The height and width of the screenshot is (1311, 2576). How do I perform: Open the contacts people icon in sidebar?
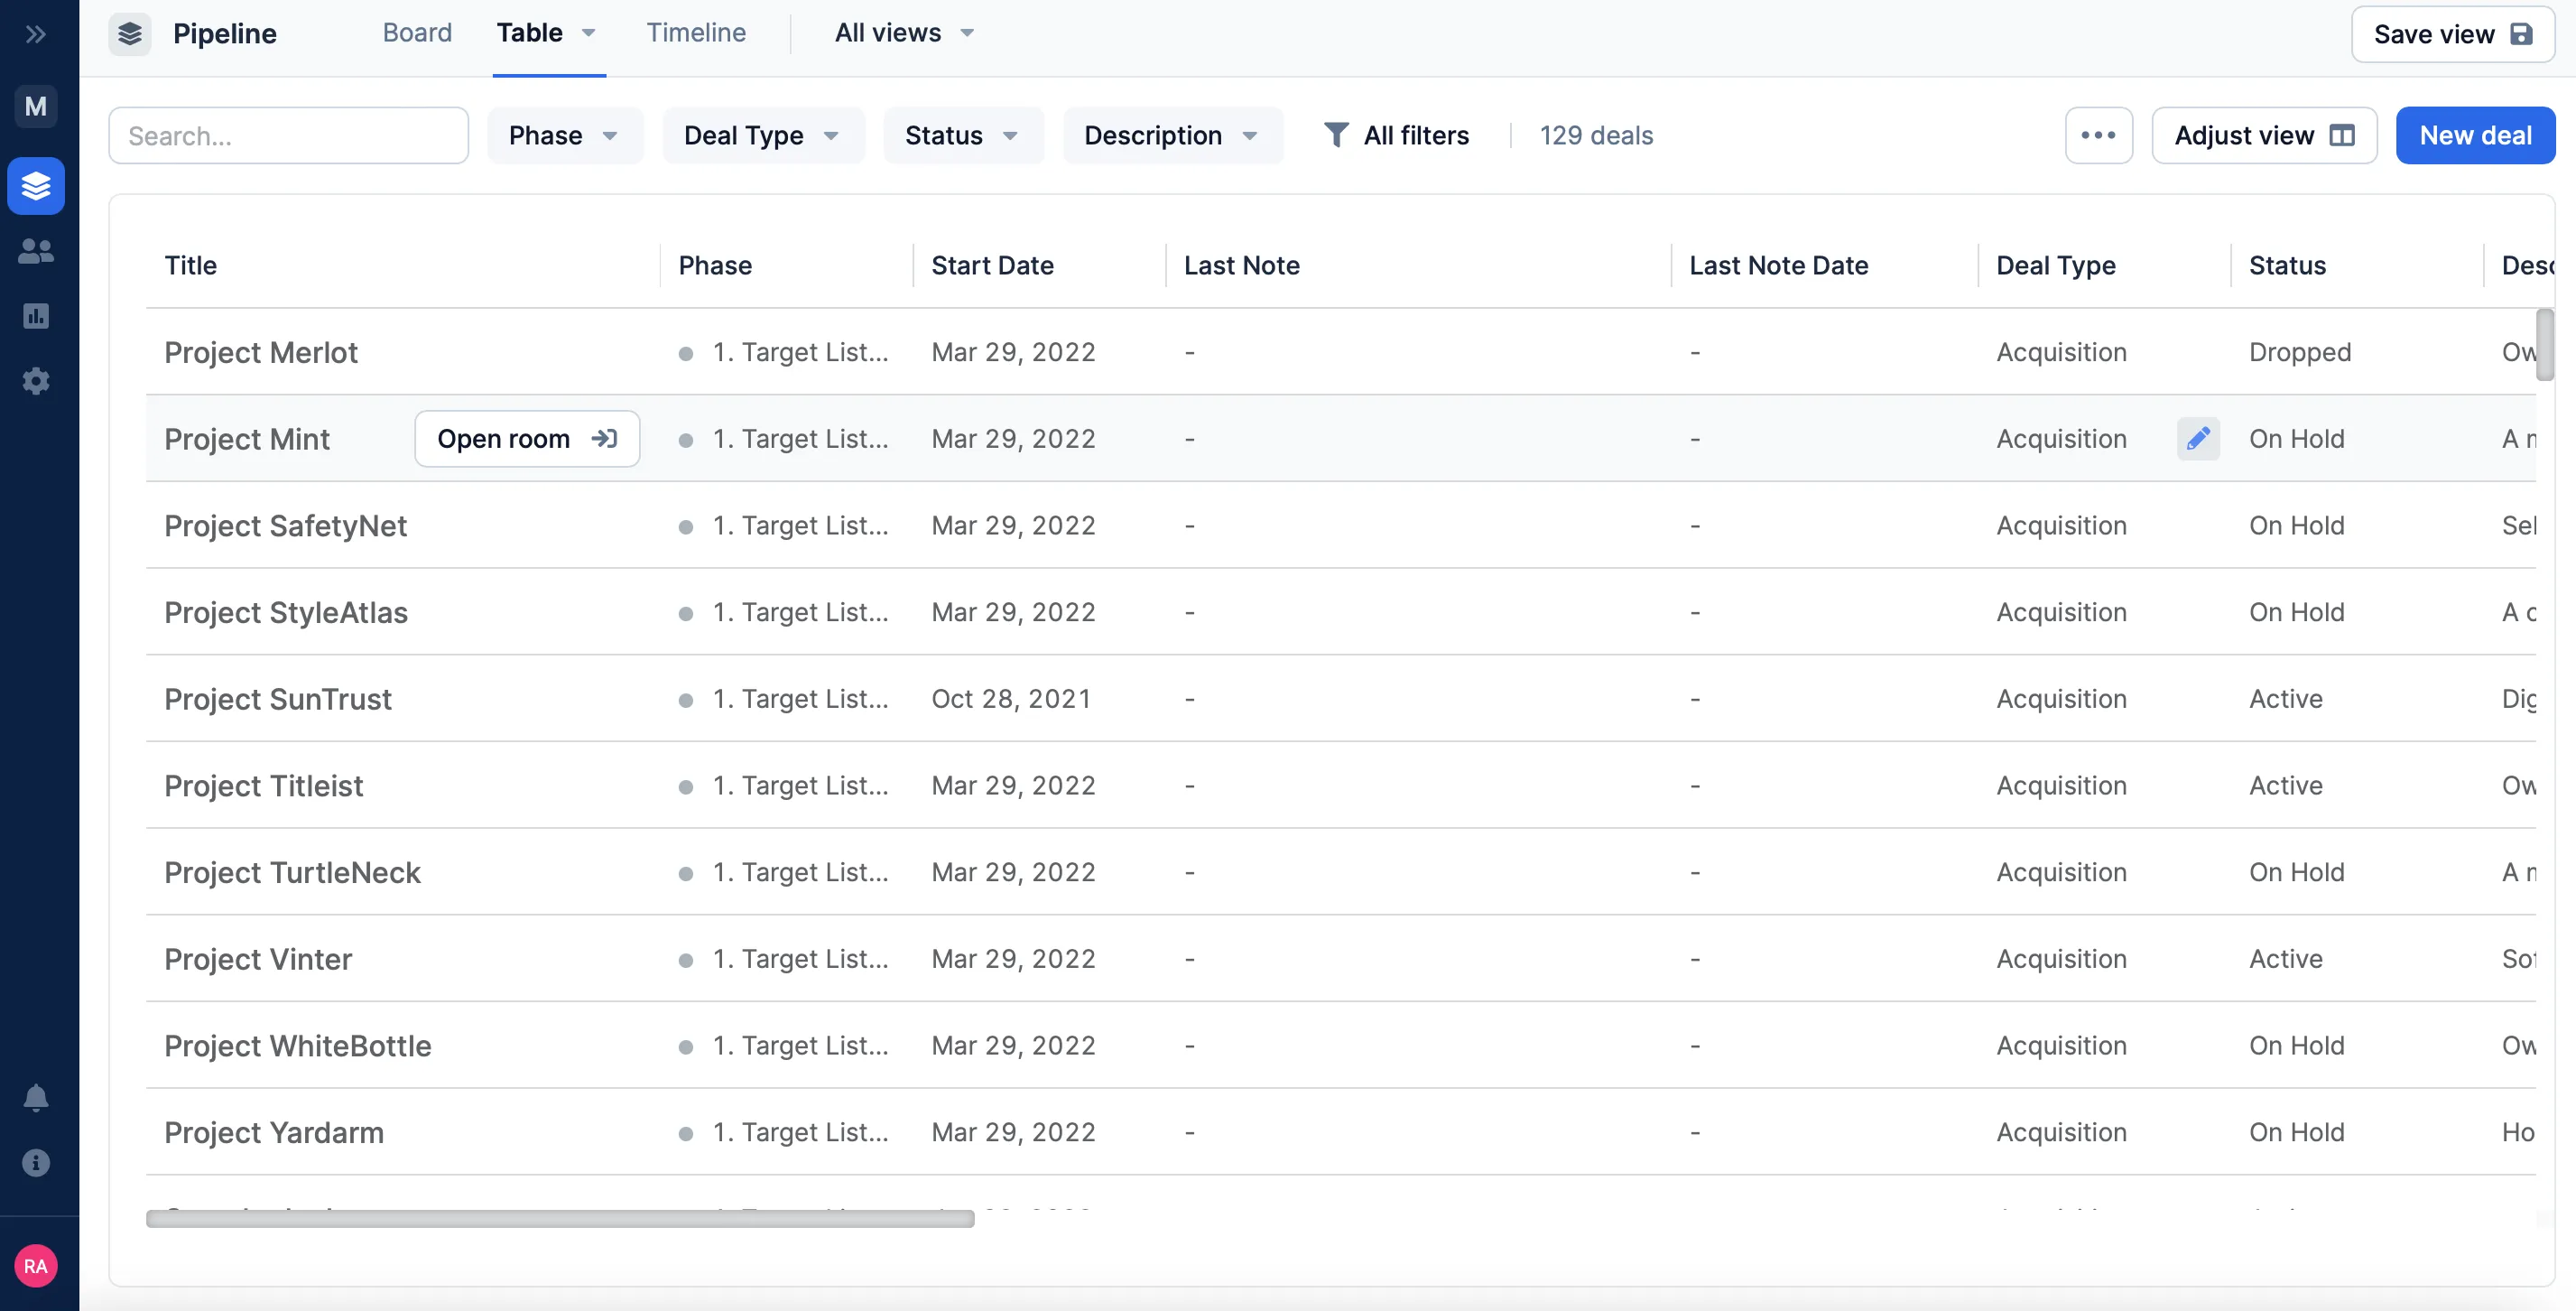tap(36, 251)
